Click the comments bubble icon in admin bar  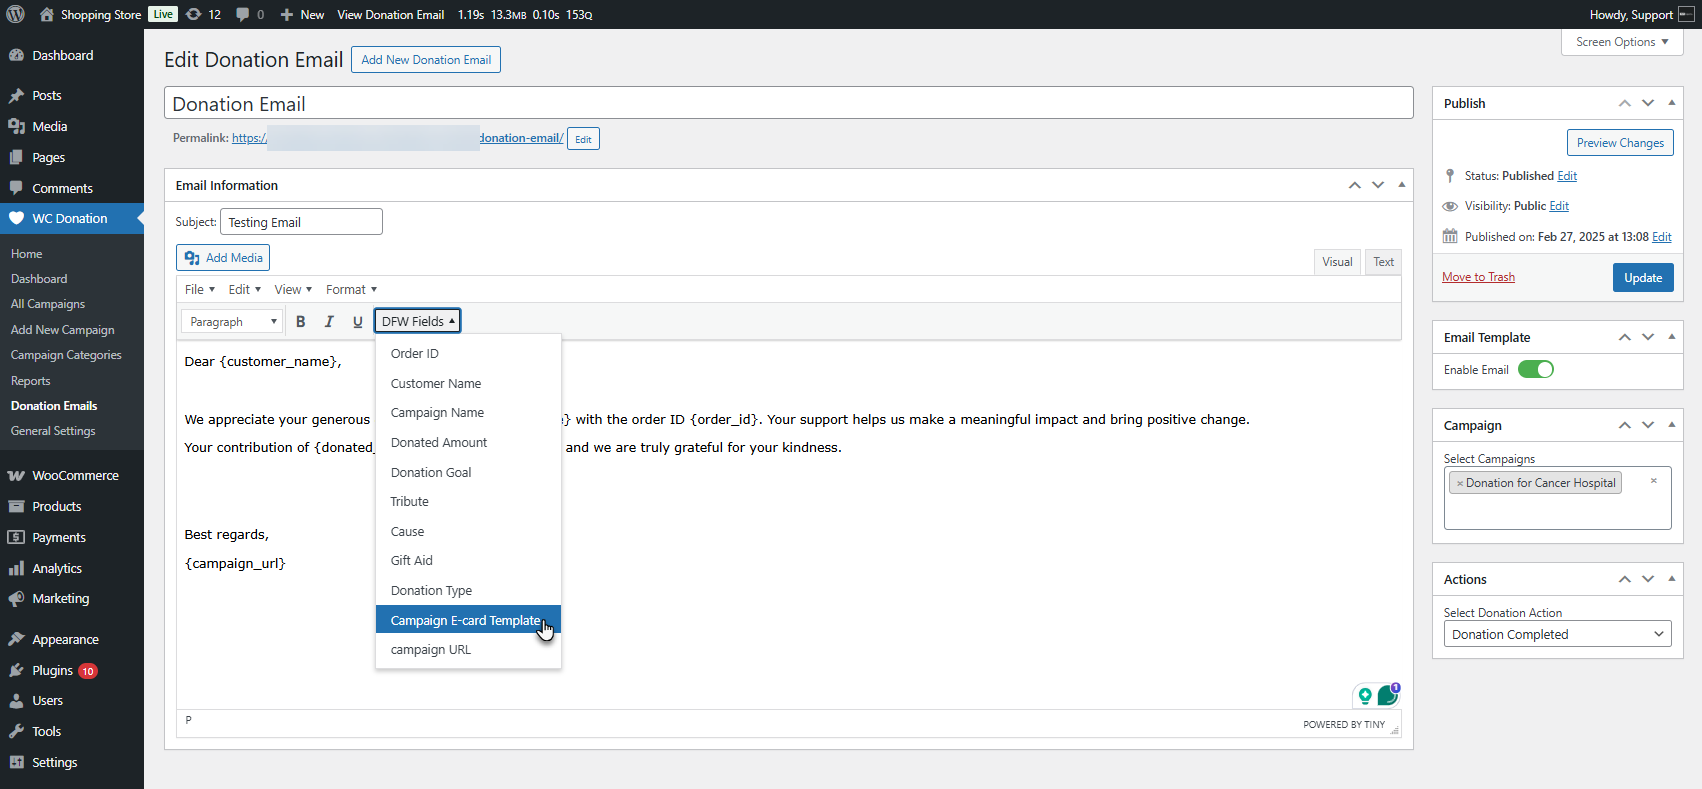[x=243, y=15]
